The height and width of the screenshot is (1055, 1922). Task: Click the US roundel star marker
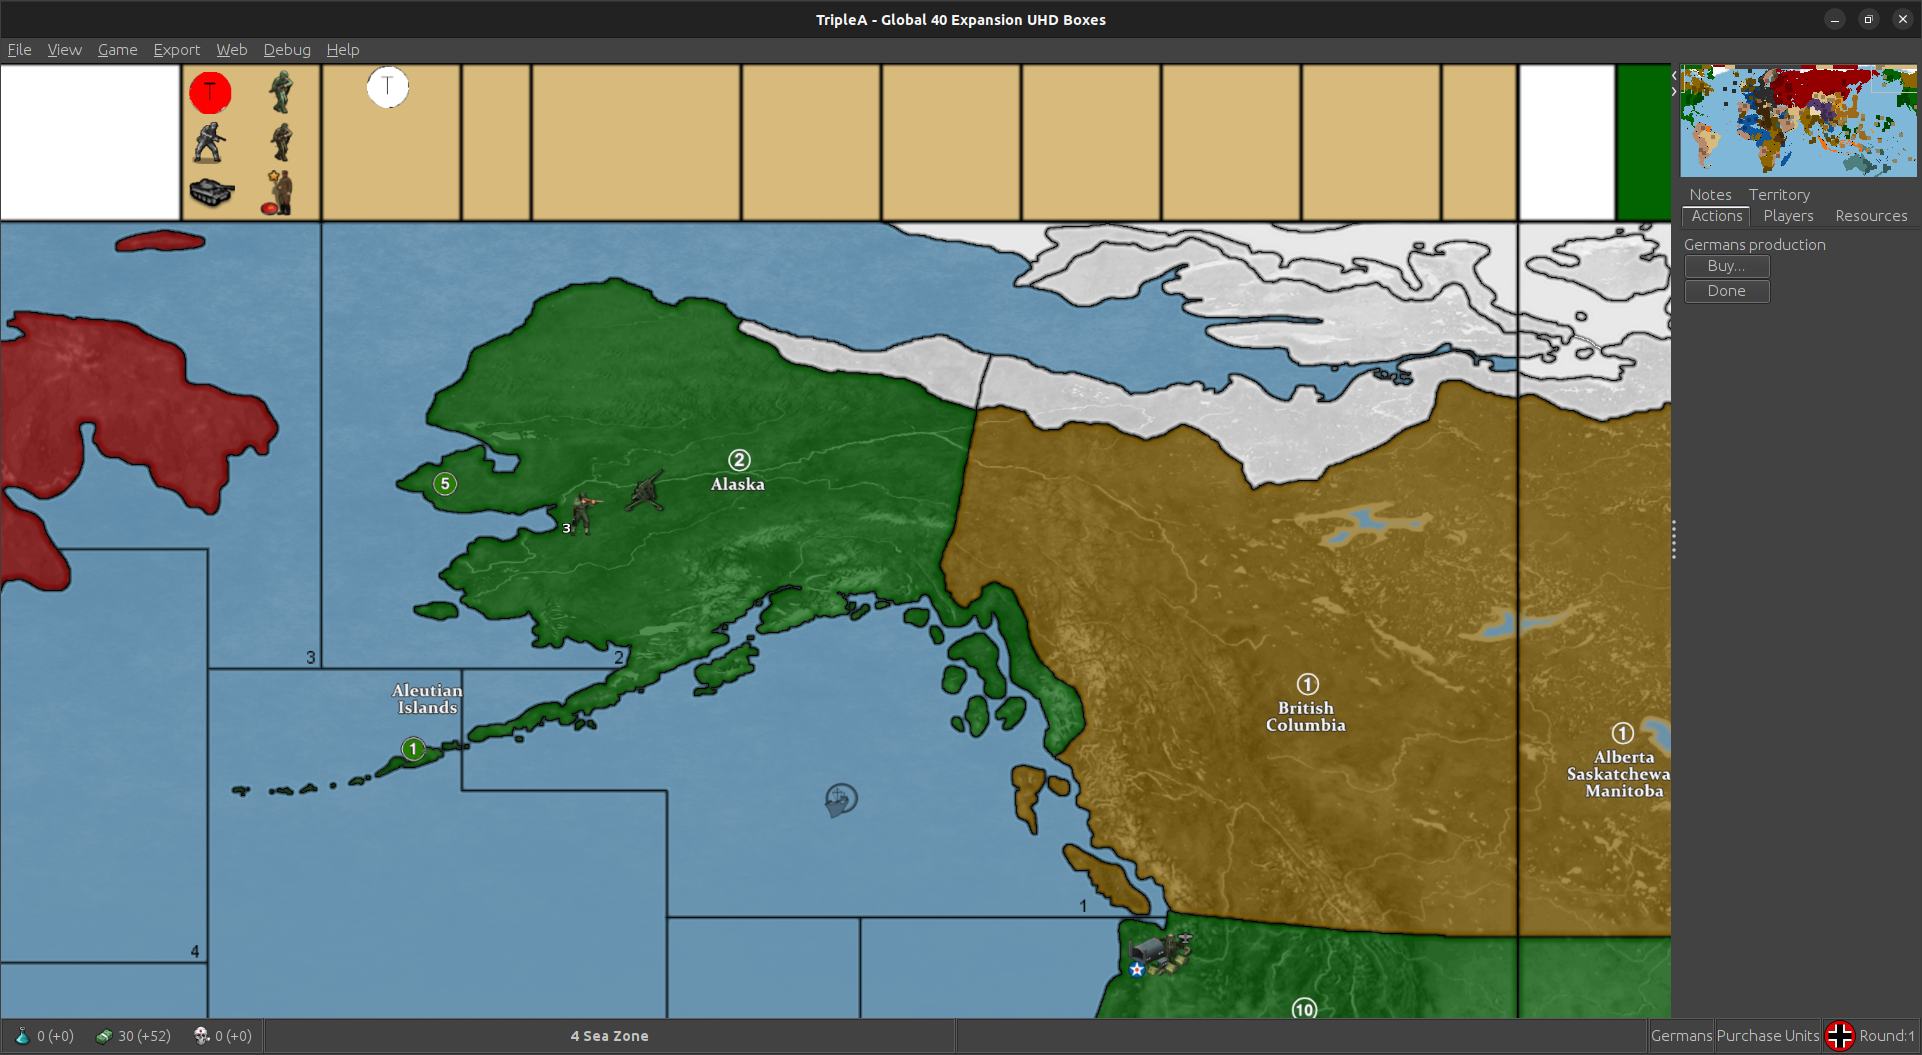coord(1137,969)
